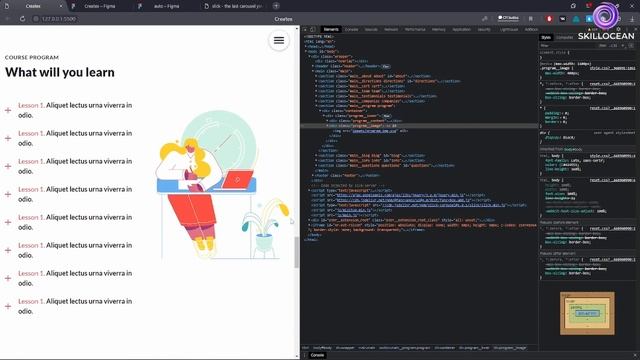Focus the Styles filter input
640x360 pixels.
coord(569,46)
